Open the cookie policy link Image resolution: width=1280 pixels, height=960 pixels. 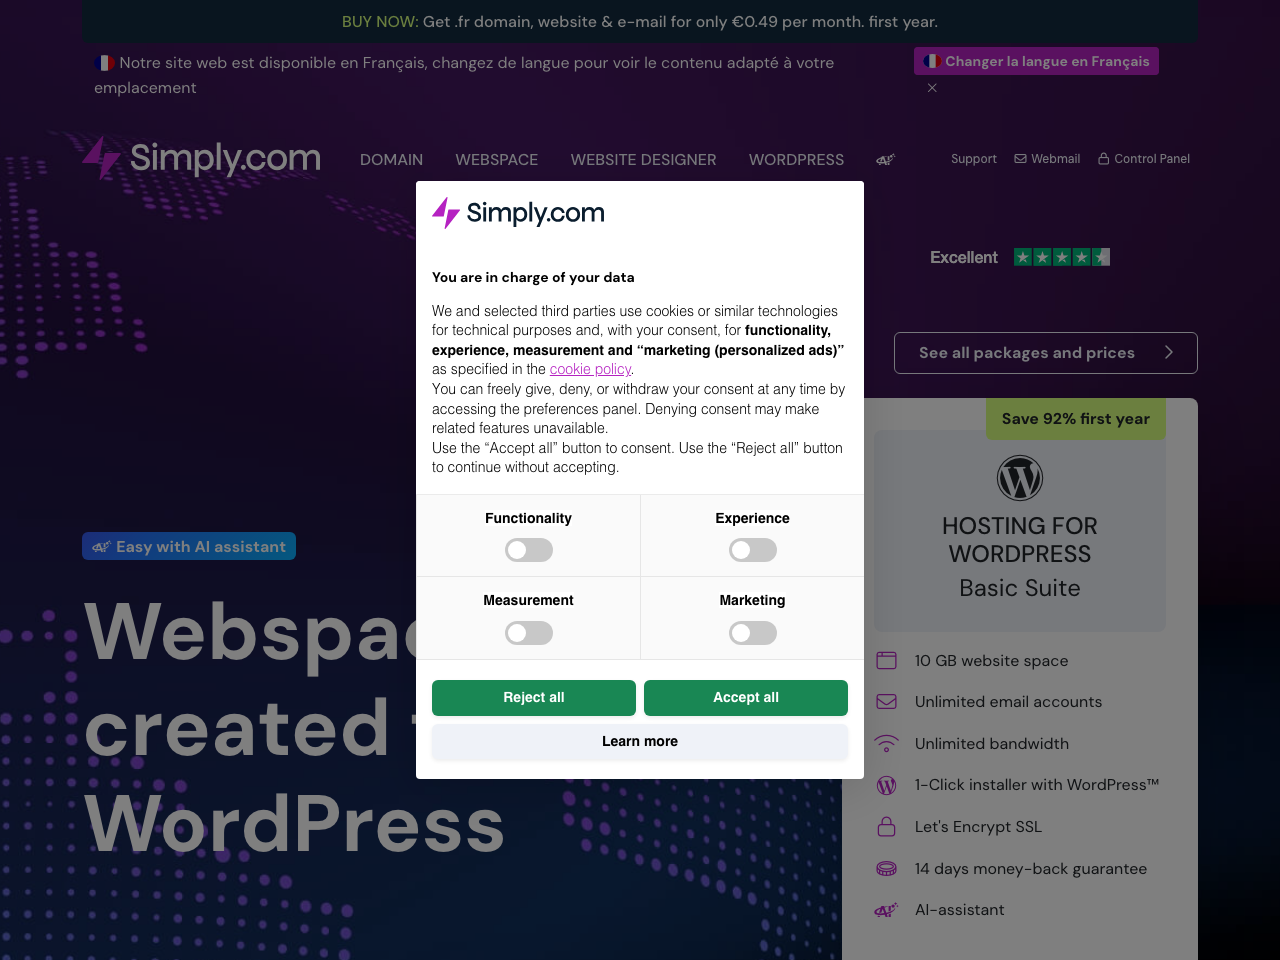[x=590, y=369]
